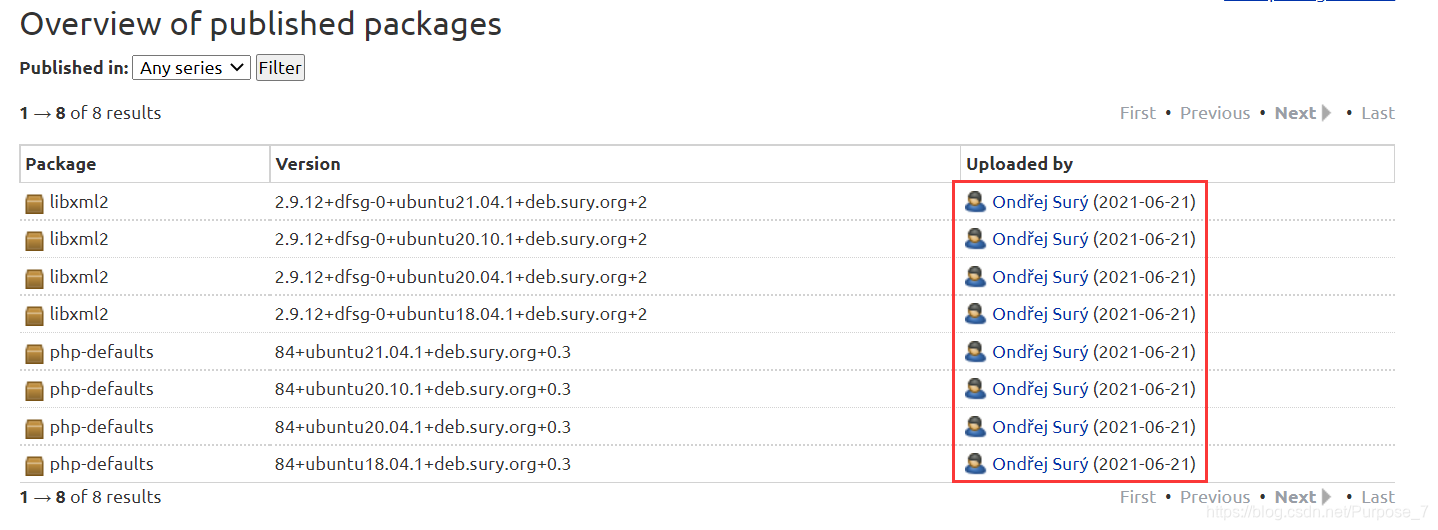This screenshot has height=530, width=1438.
Task: Click version 84+ubuntu21.04.1+deb.sury.org+0.3
Action: pyautogui.click(x=423, y=352)
